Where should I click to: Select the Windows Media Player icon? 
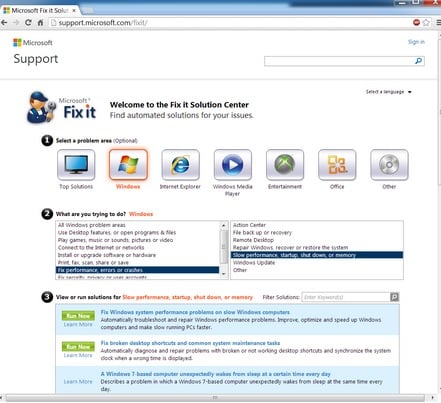tap(233, 165)
